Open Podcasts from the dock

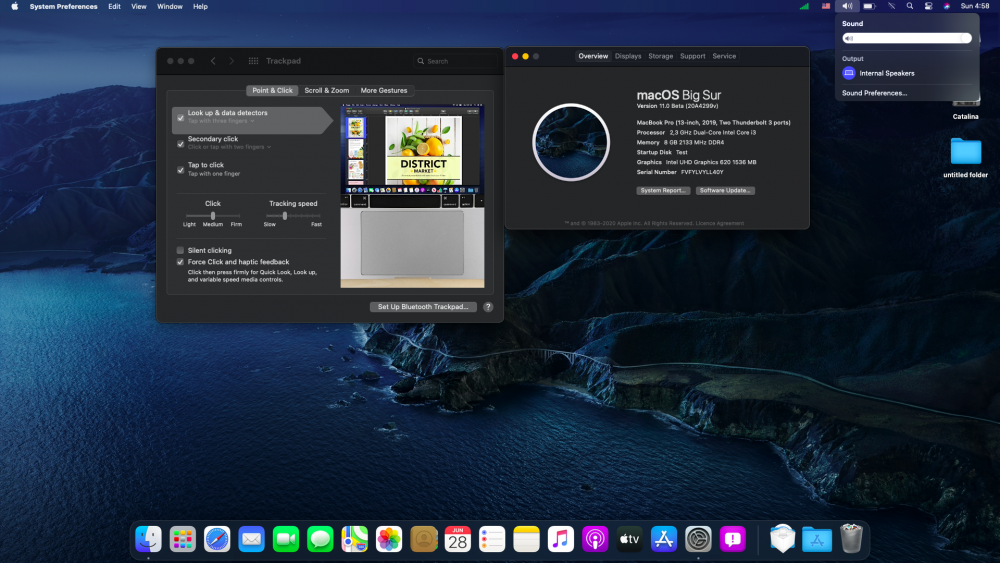click(595, 539)
